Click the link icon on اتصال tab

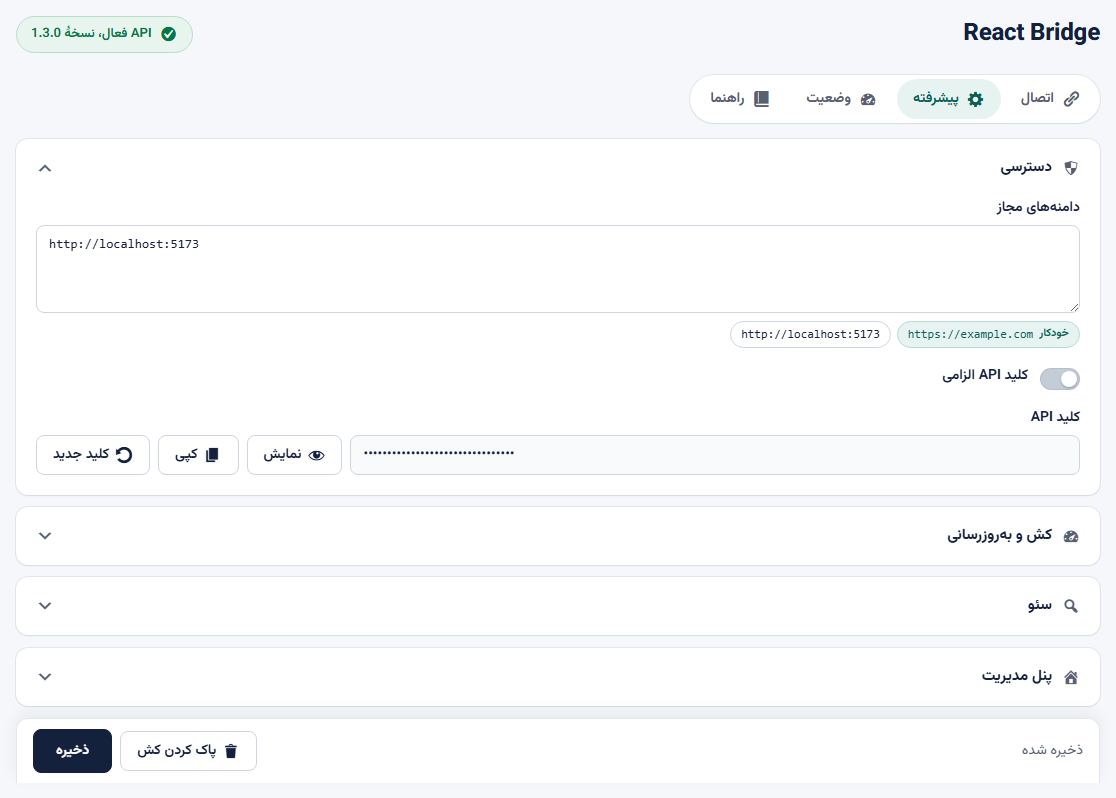(x=1071, y=99)
